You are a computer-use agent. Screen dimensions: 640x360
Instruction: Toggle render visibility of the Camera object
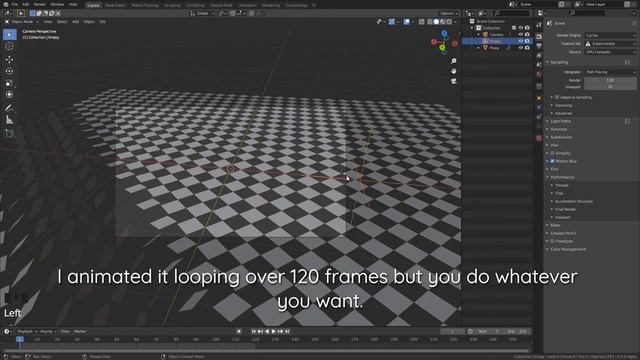(527, 34)
